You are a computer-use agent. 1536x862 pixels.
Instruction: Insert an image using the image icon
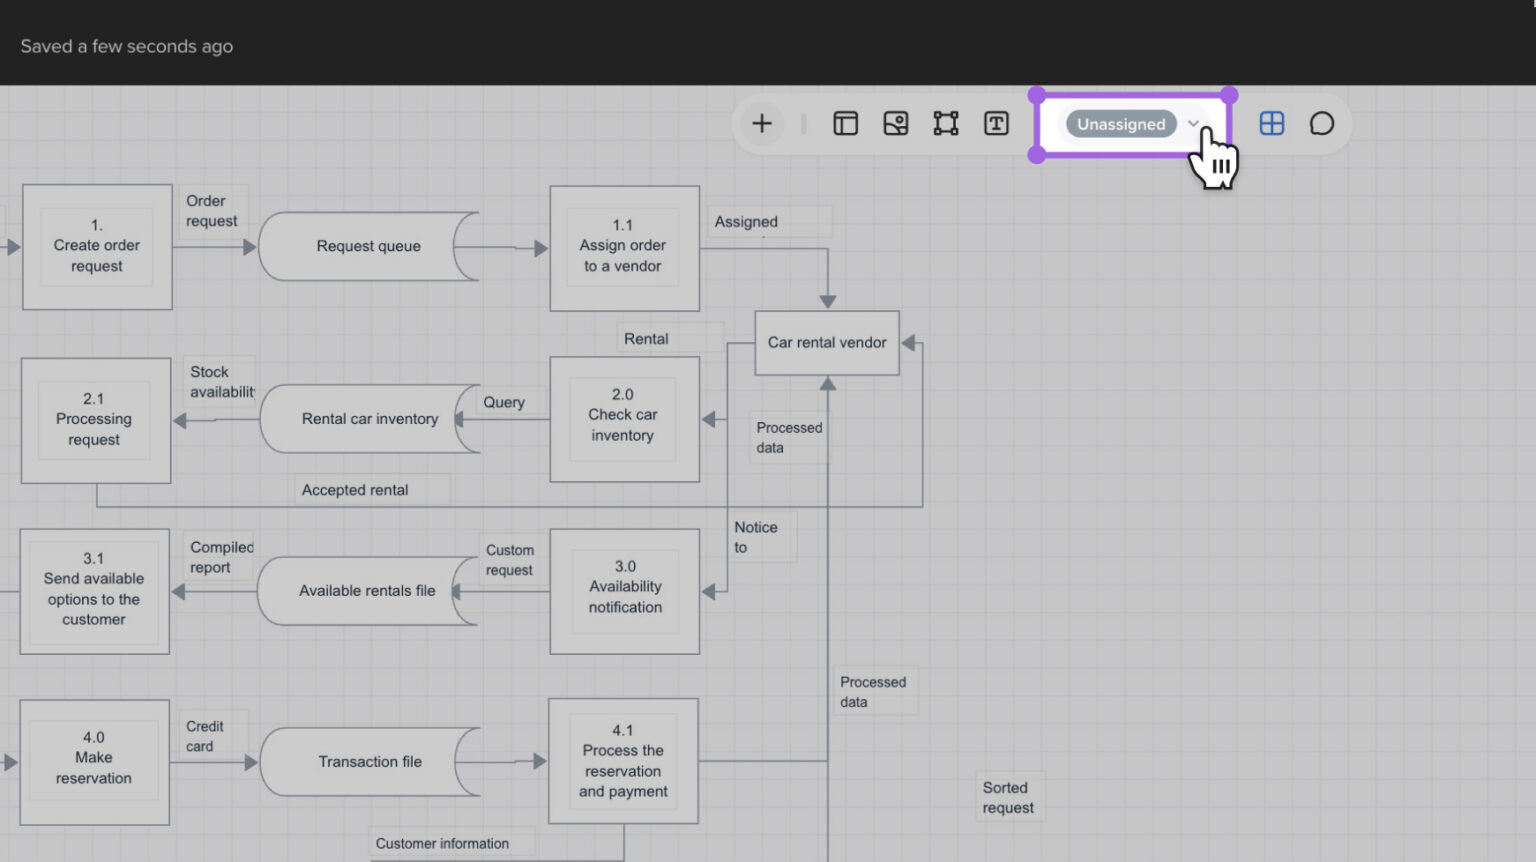[x=896, y=123]
